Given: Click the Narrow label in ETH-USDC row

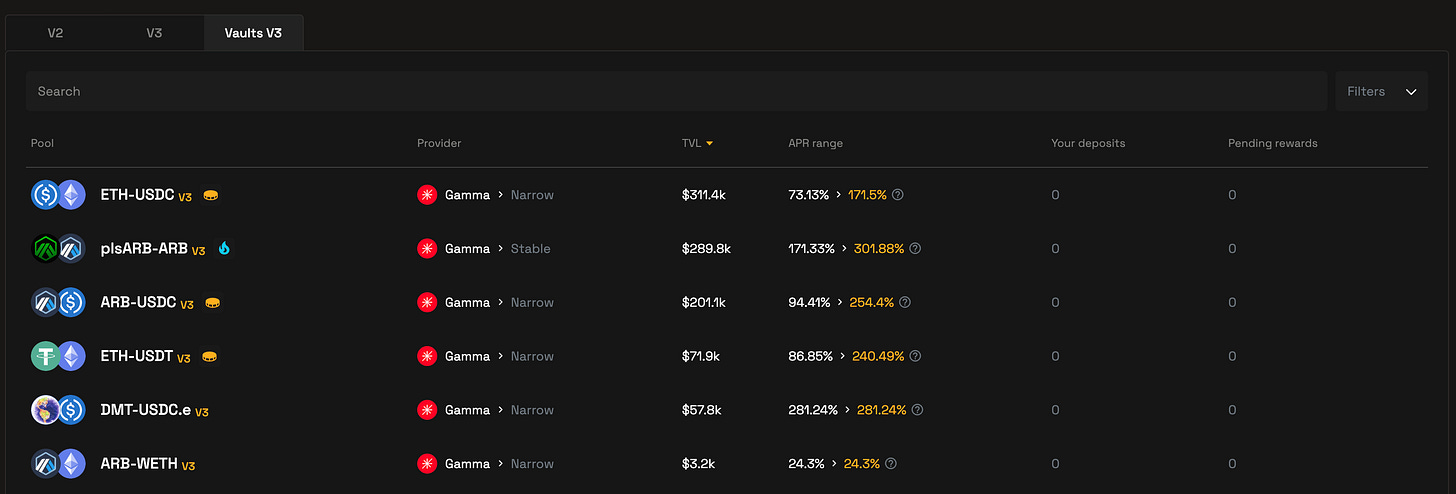Looking at the screenshot, I should tap(532, 195).
